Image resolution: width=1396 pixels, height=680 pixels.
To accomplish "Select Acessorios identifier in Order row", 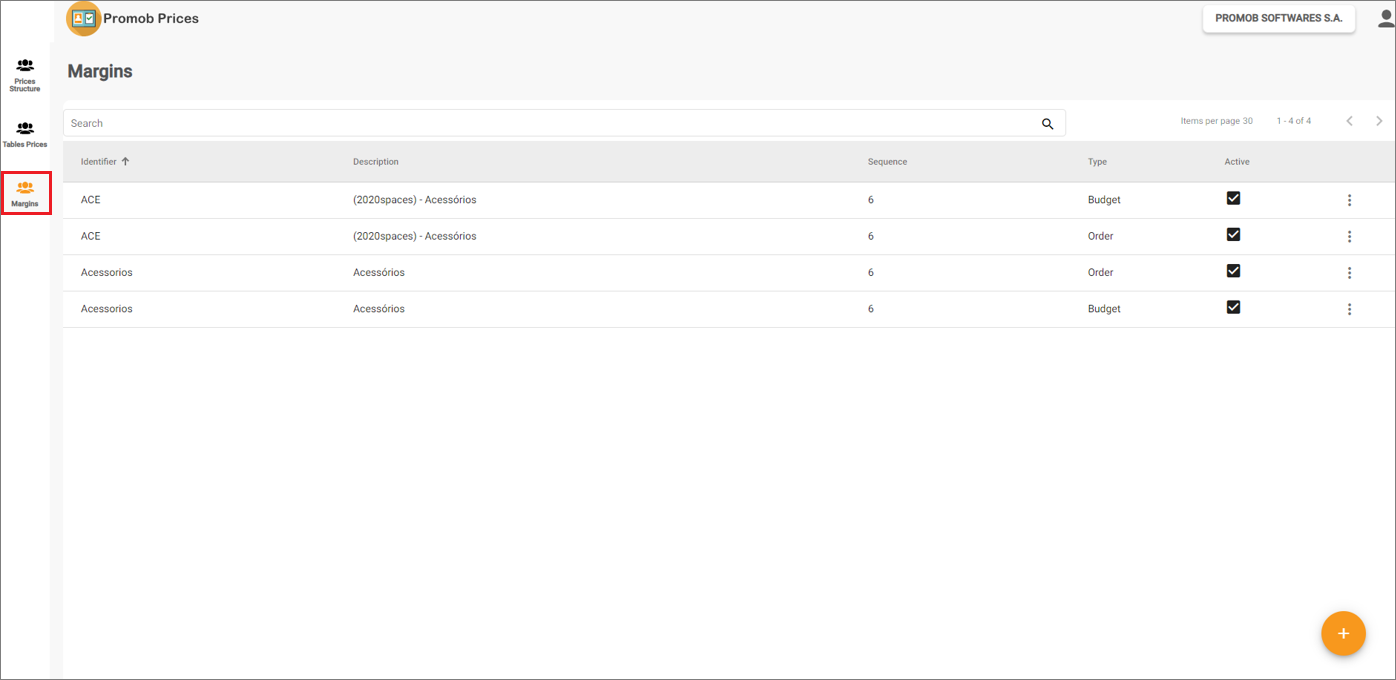I will tap(107, 272).
